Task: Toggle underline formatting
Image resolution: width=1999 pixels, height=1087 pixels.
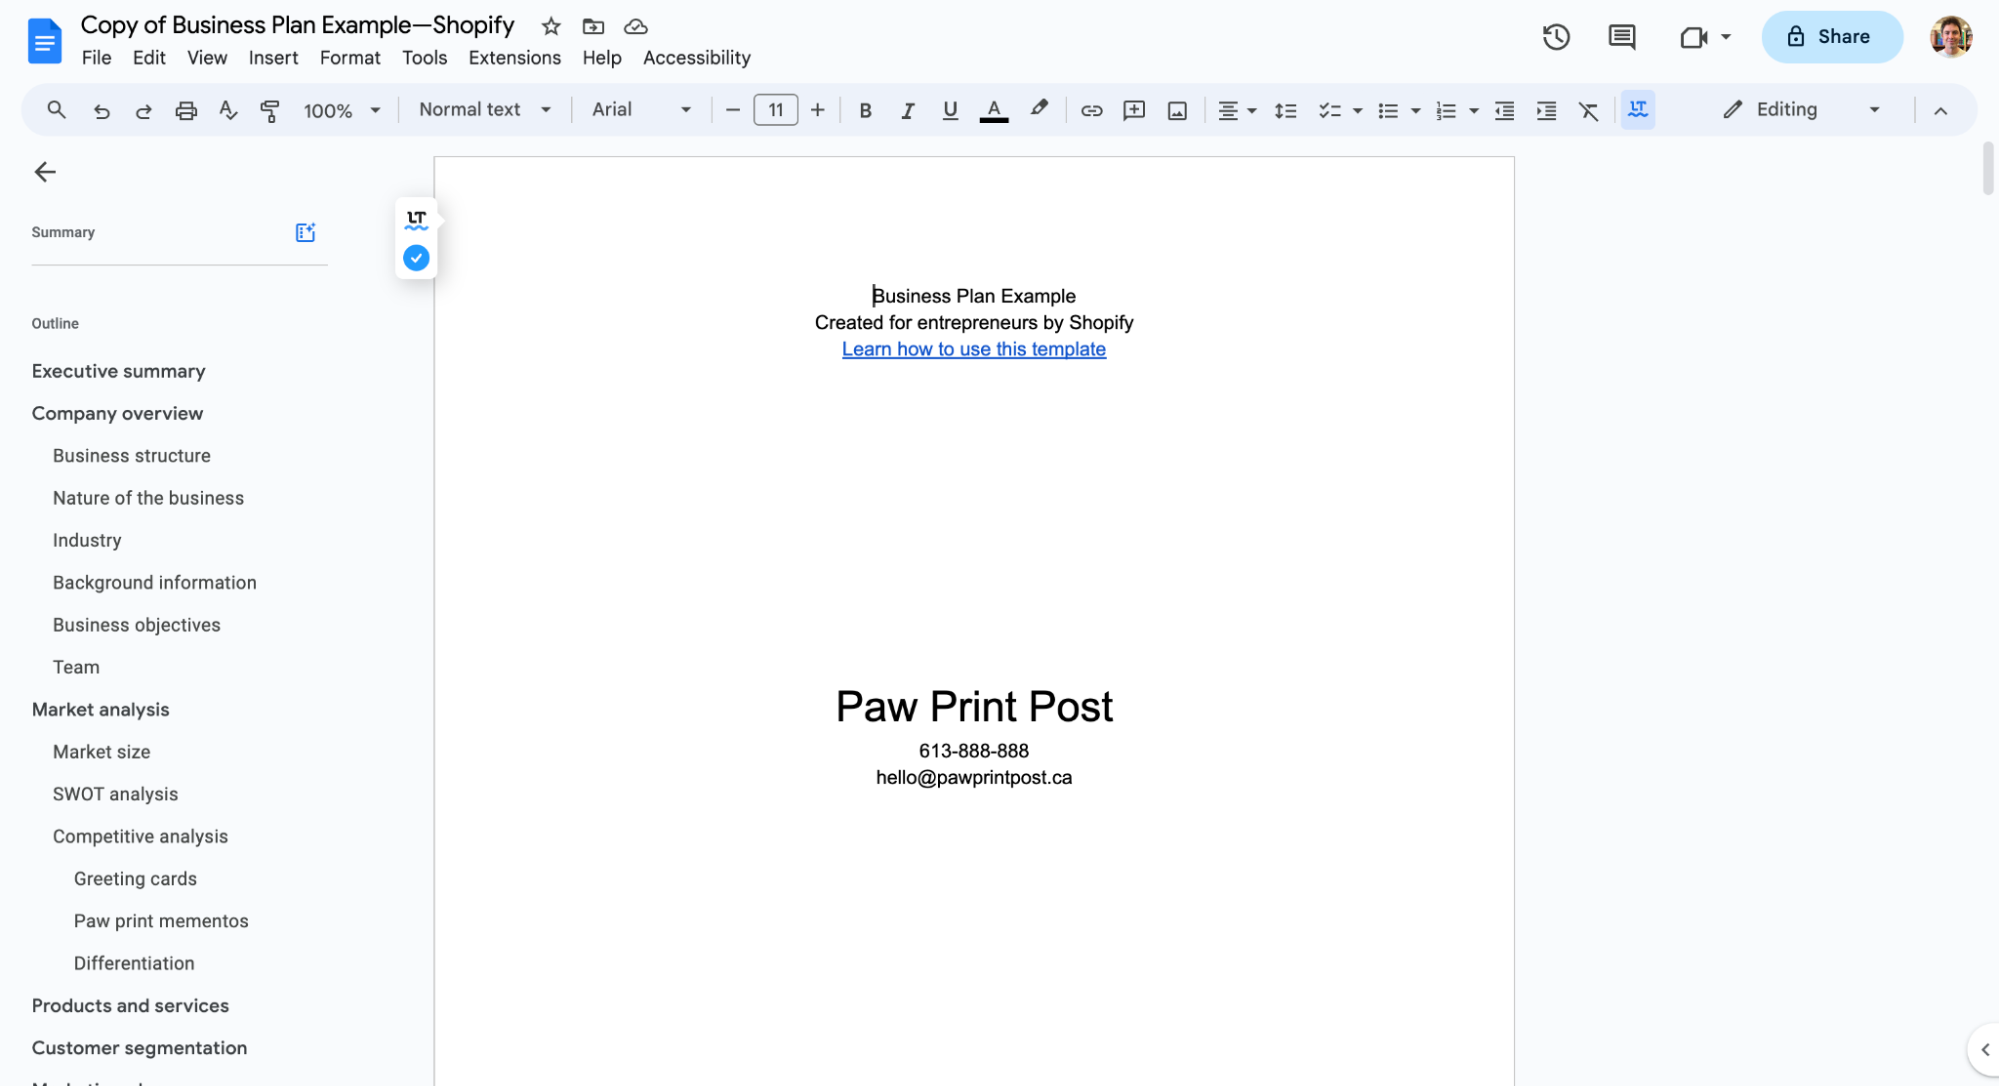Action: pyautogui.click(x=949, y=110)
